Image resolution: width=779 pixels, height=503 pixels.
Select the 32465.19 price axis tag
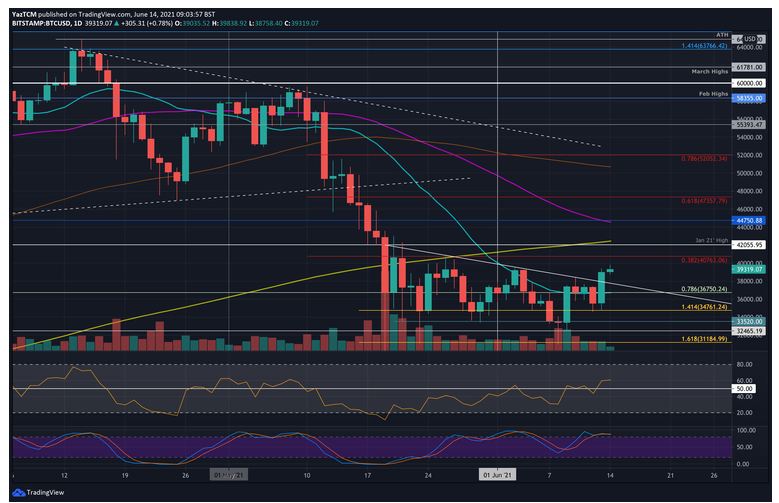pyautogui.click(x=749, y=331)
